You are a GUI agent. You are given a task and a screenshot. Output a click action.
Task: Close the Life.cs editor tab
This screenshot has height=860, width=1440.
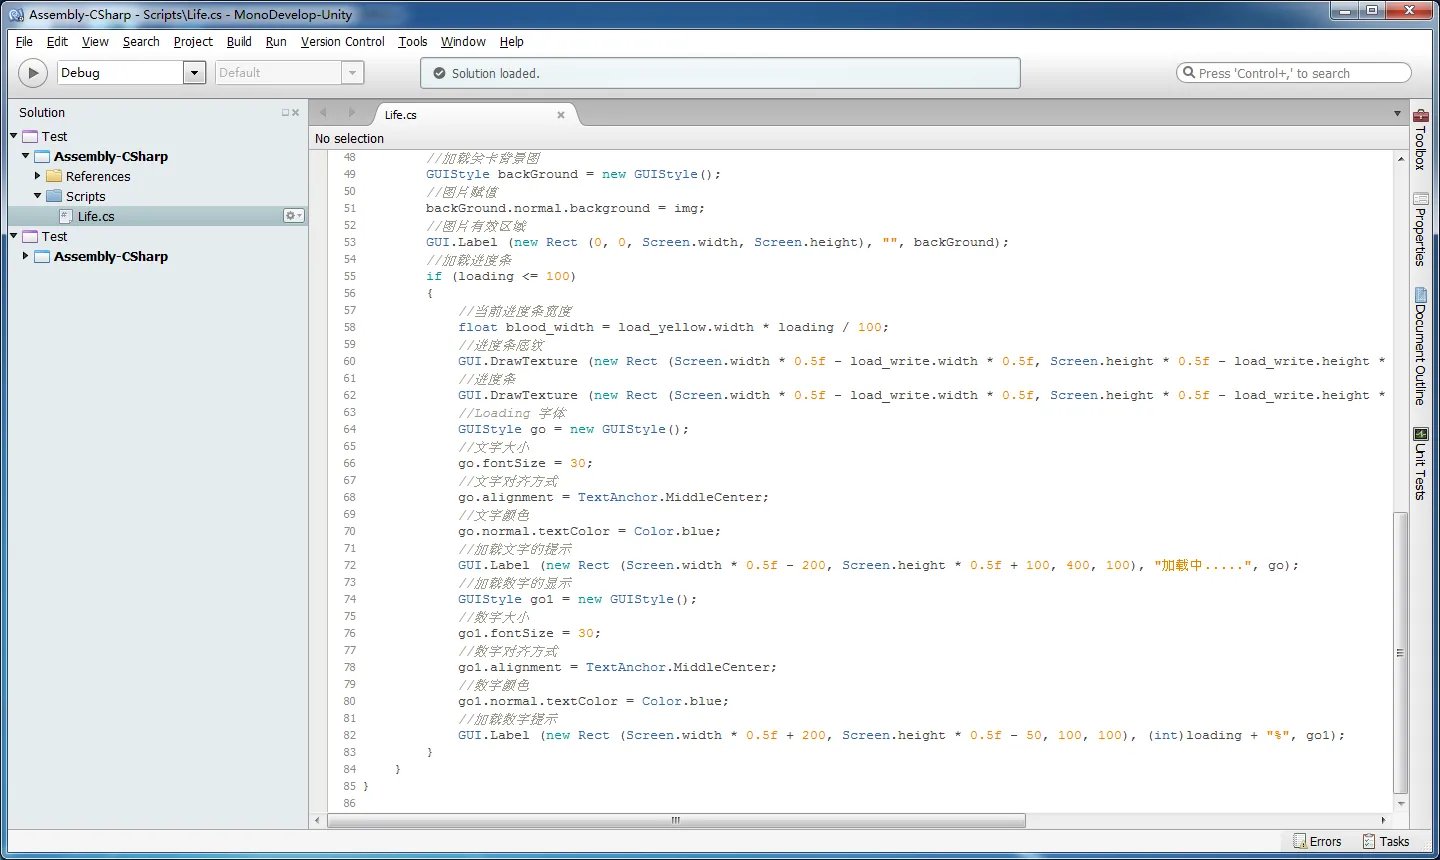(561, 115)
